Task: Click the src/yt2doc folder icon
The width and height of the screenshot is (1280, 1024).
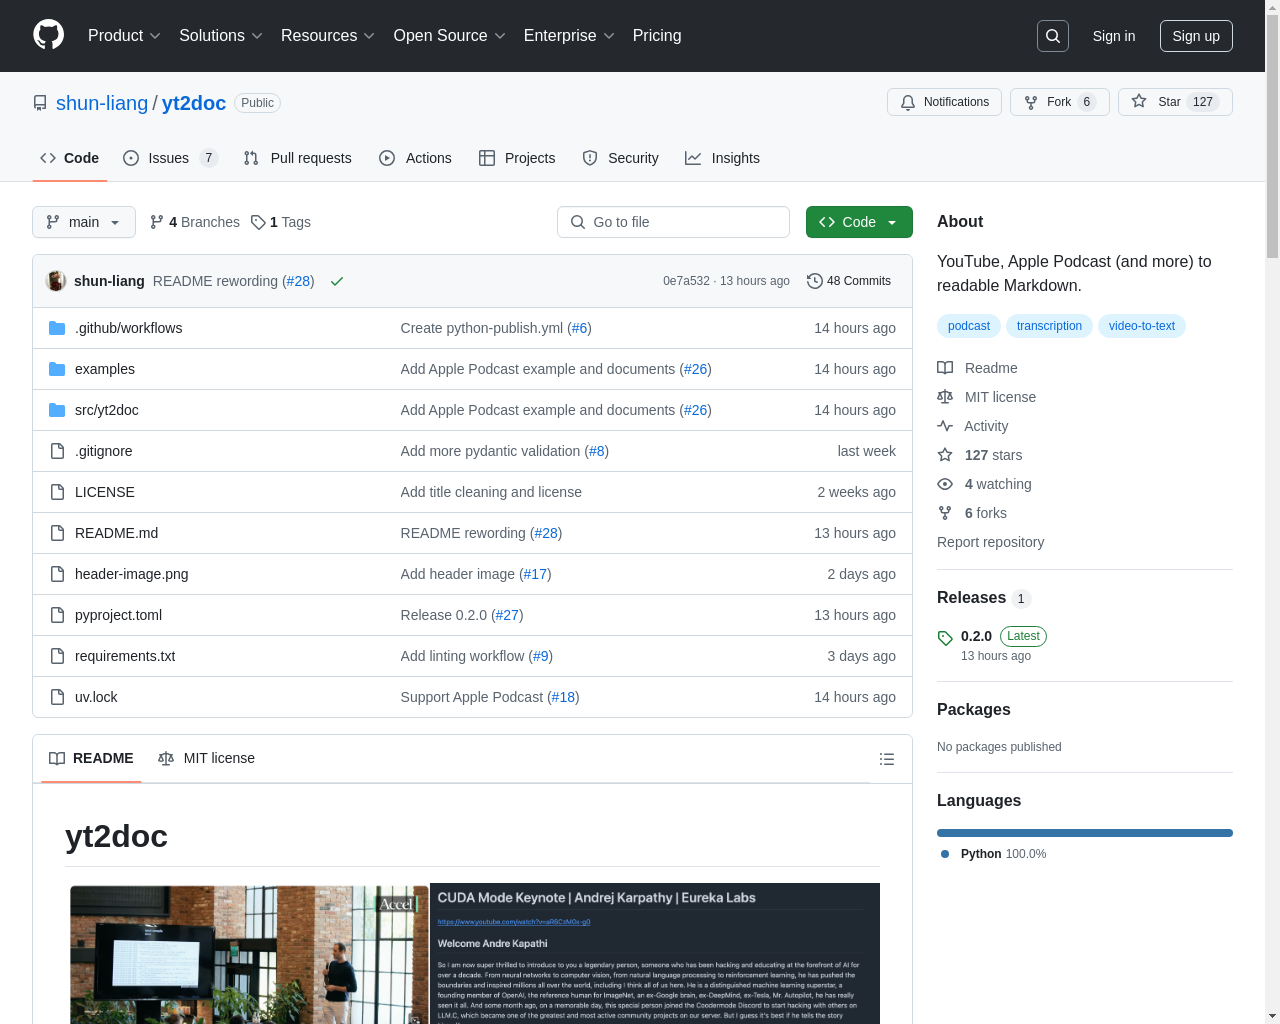Action: pyautogui.click(x=57, y=410)
